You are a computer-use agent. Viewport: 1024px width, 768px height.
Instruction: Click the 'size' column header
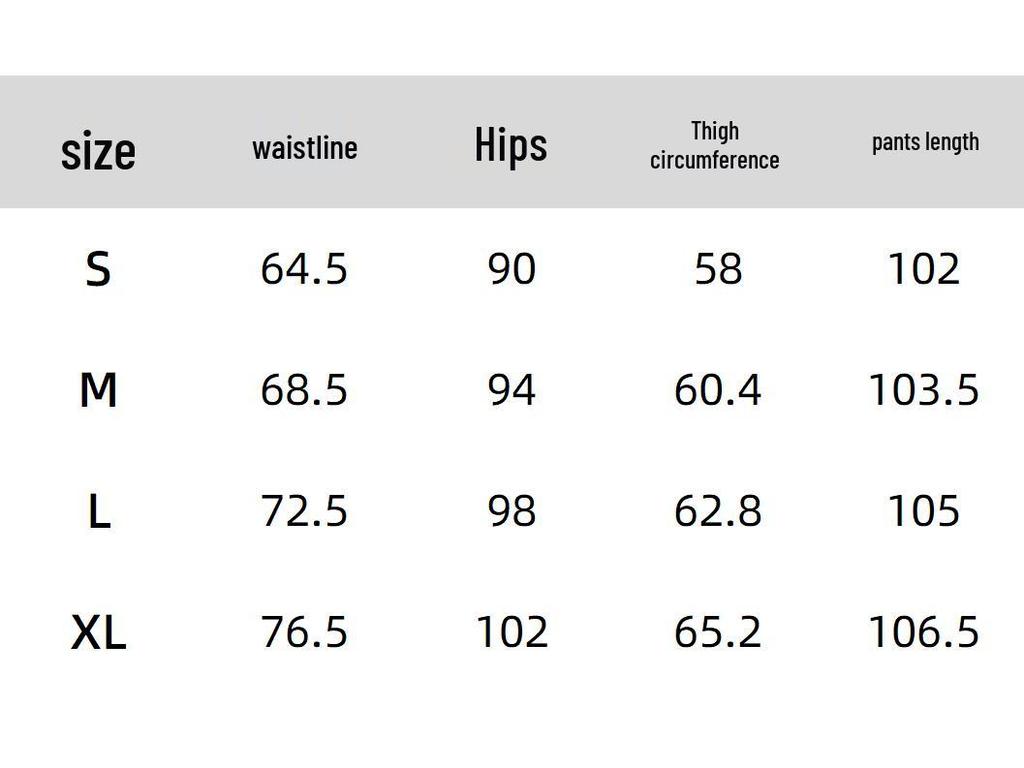tap(98, 152)
